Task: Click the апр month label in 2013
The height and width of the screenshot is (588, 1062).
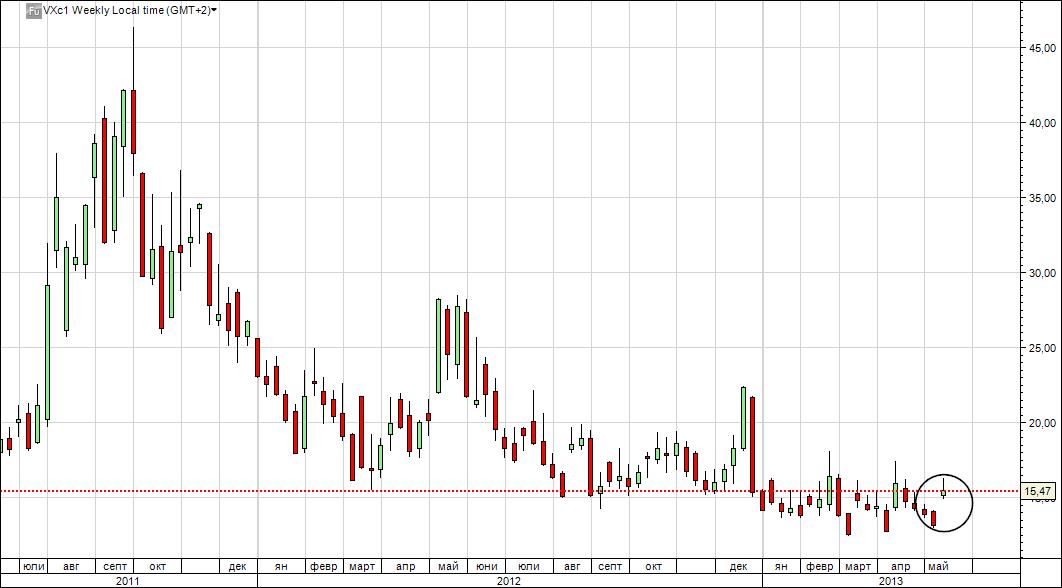Action: coord(900,566)
